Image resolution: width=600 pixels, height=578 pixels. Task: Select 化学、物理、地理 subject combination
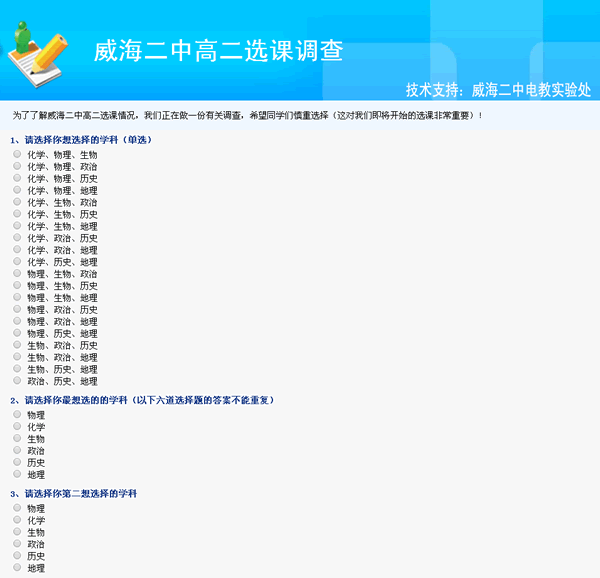17,189
